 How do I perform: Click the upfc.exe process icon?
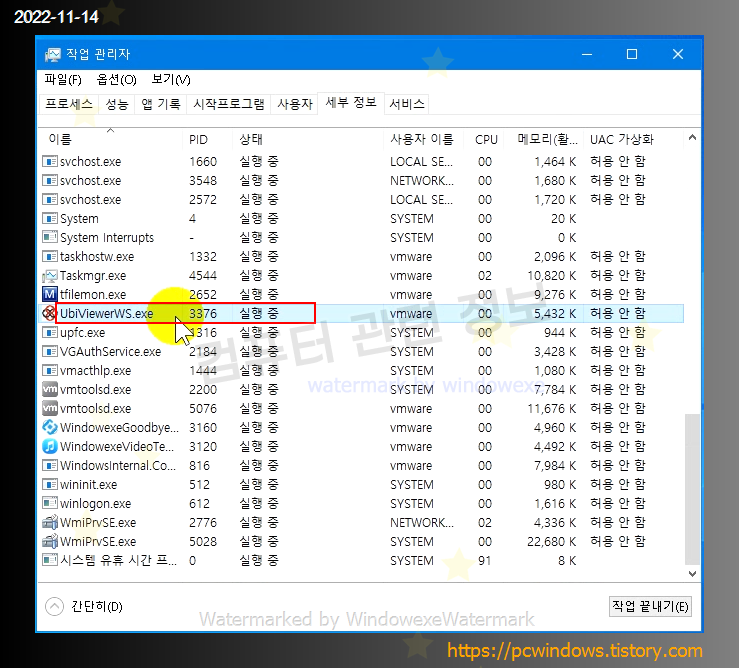click(49, 332)
